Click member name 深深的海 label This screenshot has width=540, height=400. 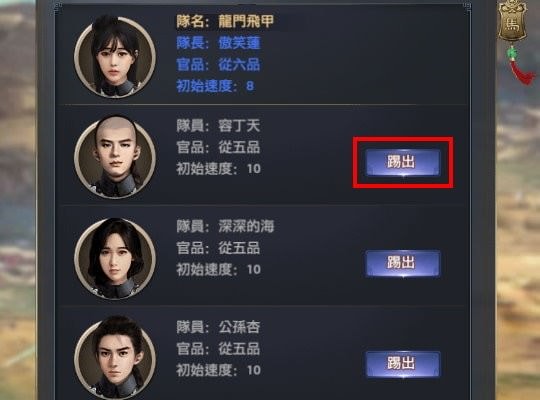pyautogui.click(x=246, y=226)
